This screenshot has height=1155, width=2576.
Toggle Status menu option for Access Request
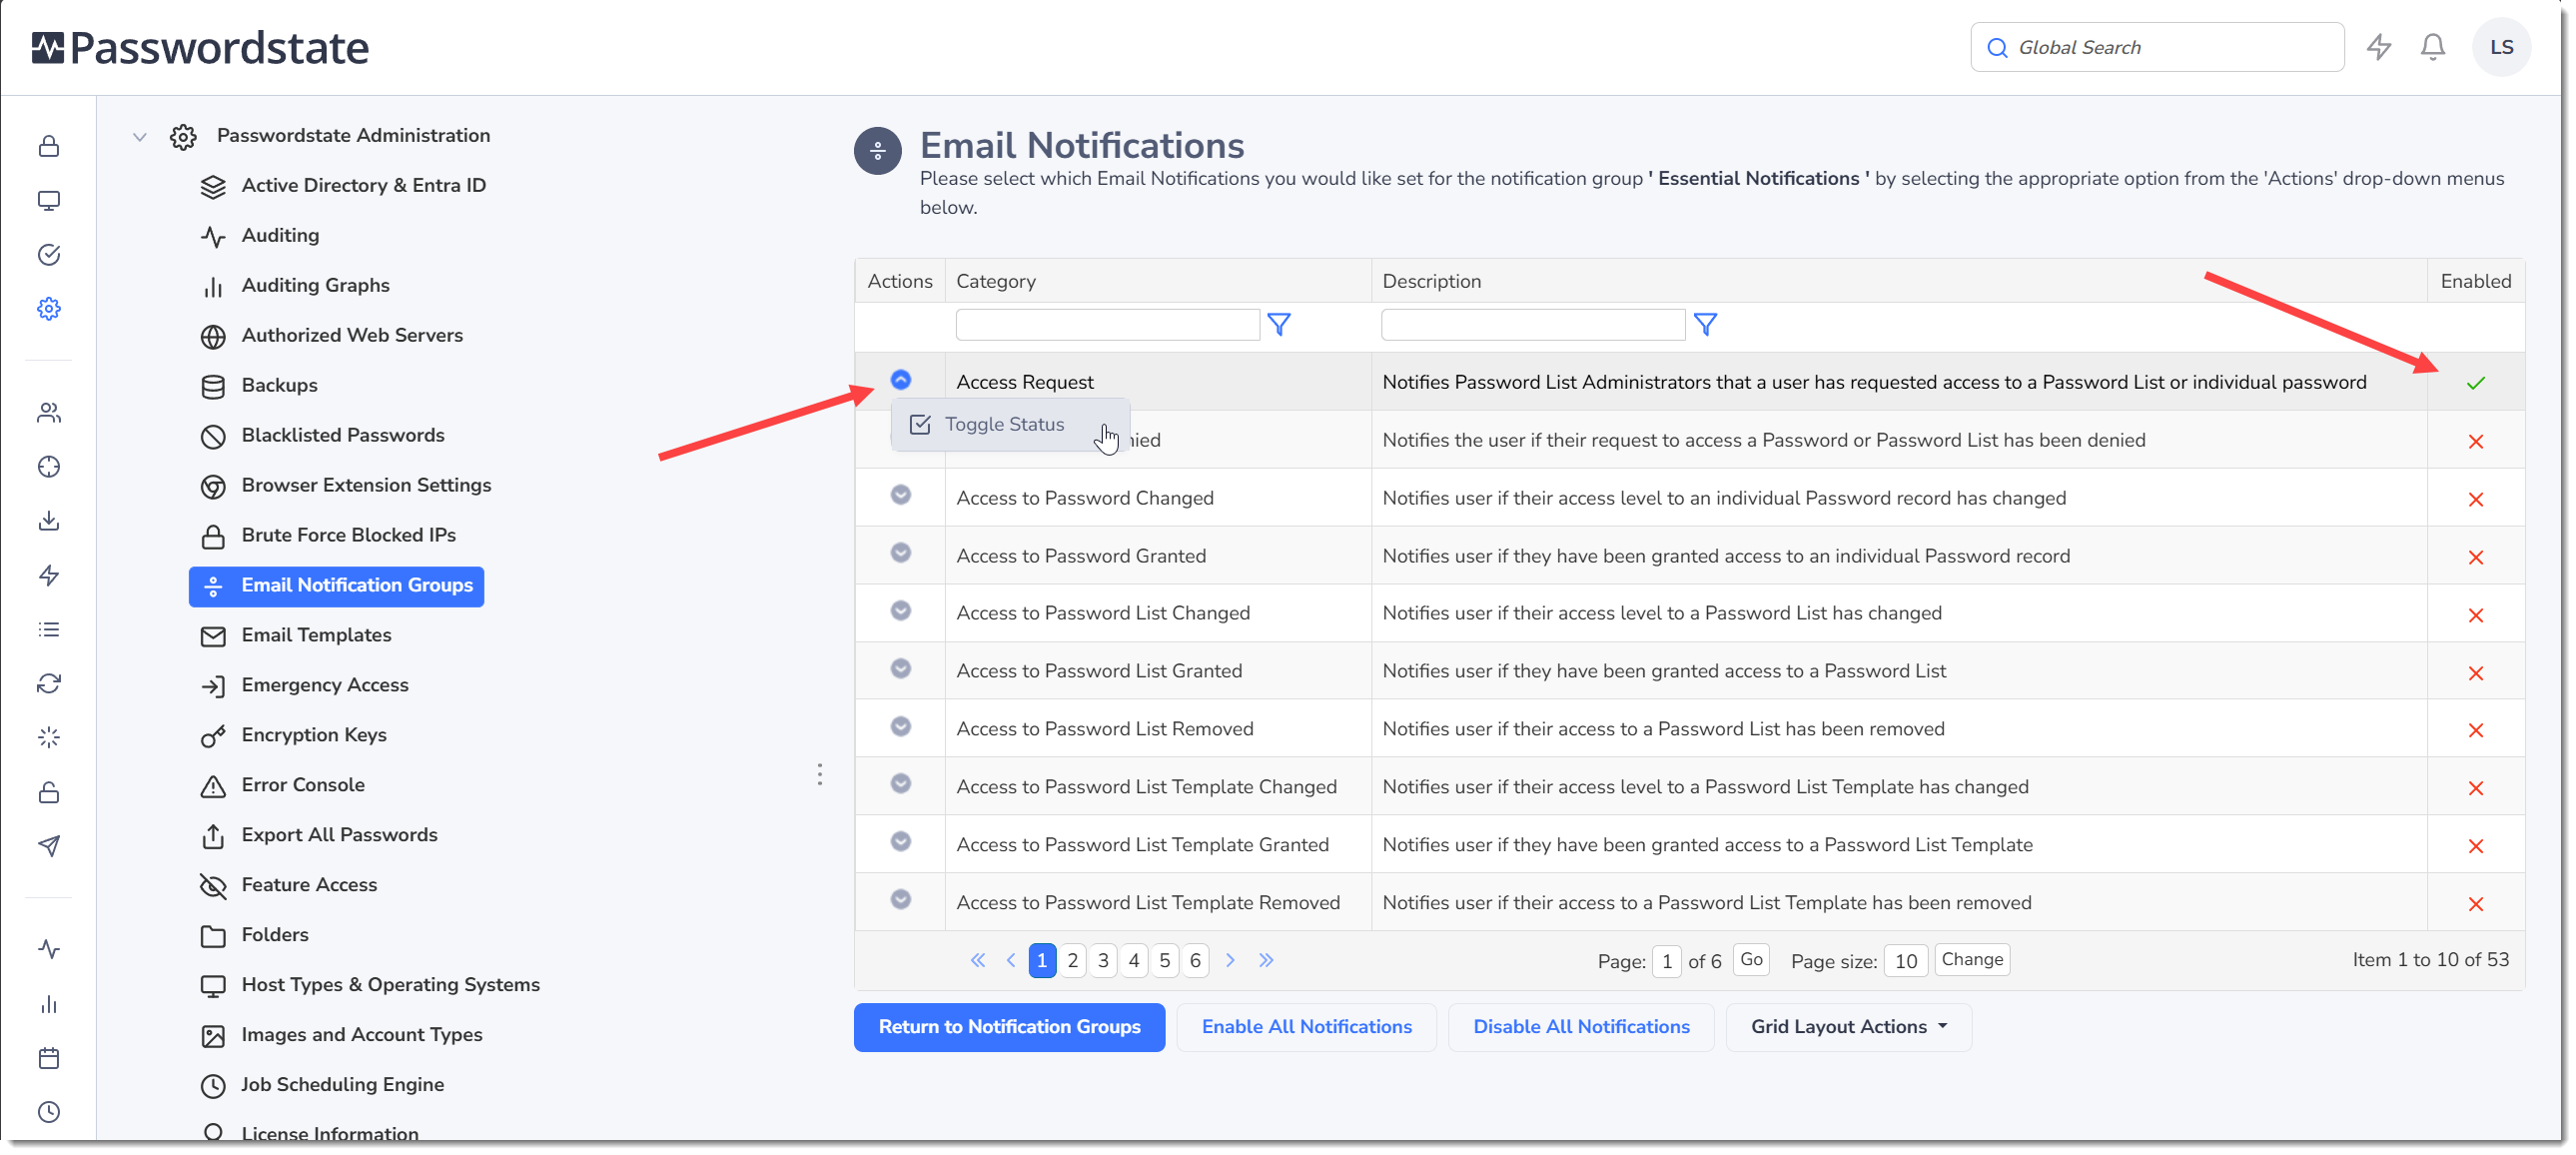pyautogui.click(x=1010, y=424)
